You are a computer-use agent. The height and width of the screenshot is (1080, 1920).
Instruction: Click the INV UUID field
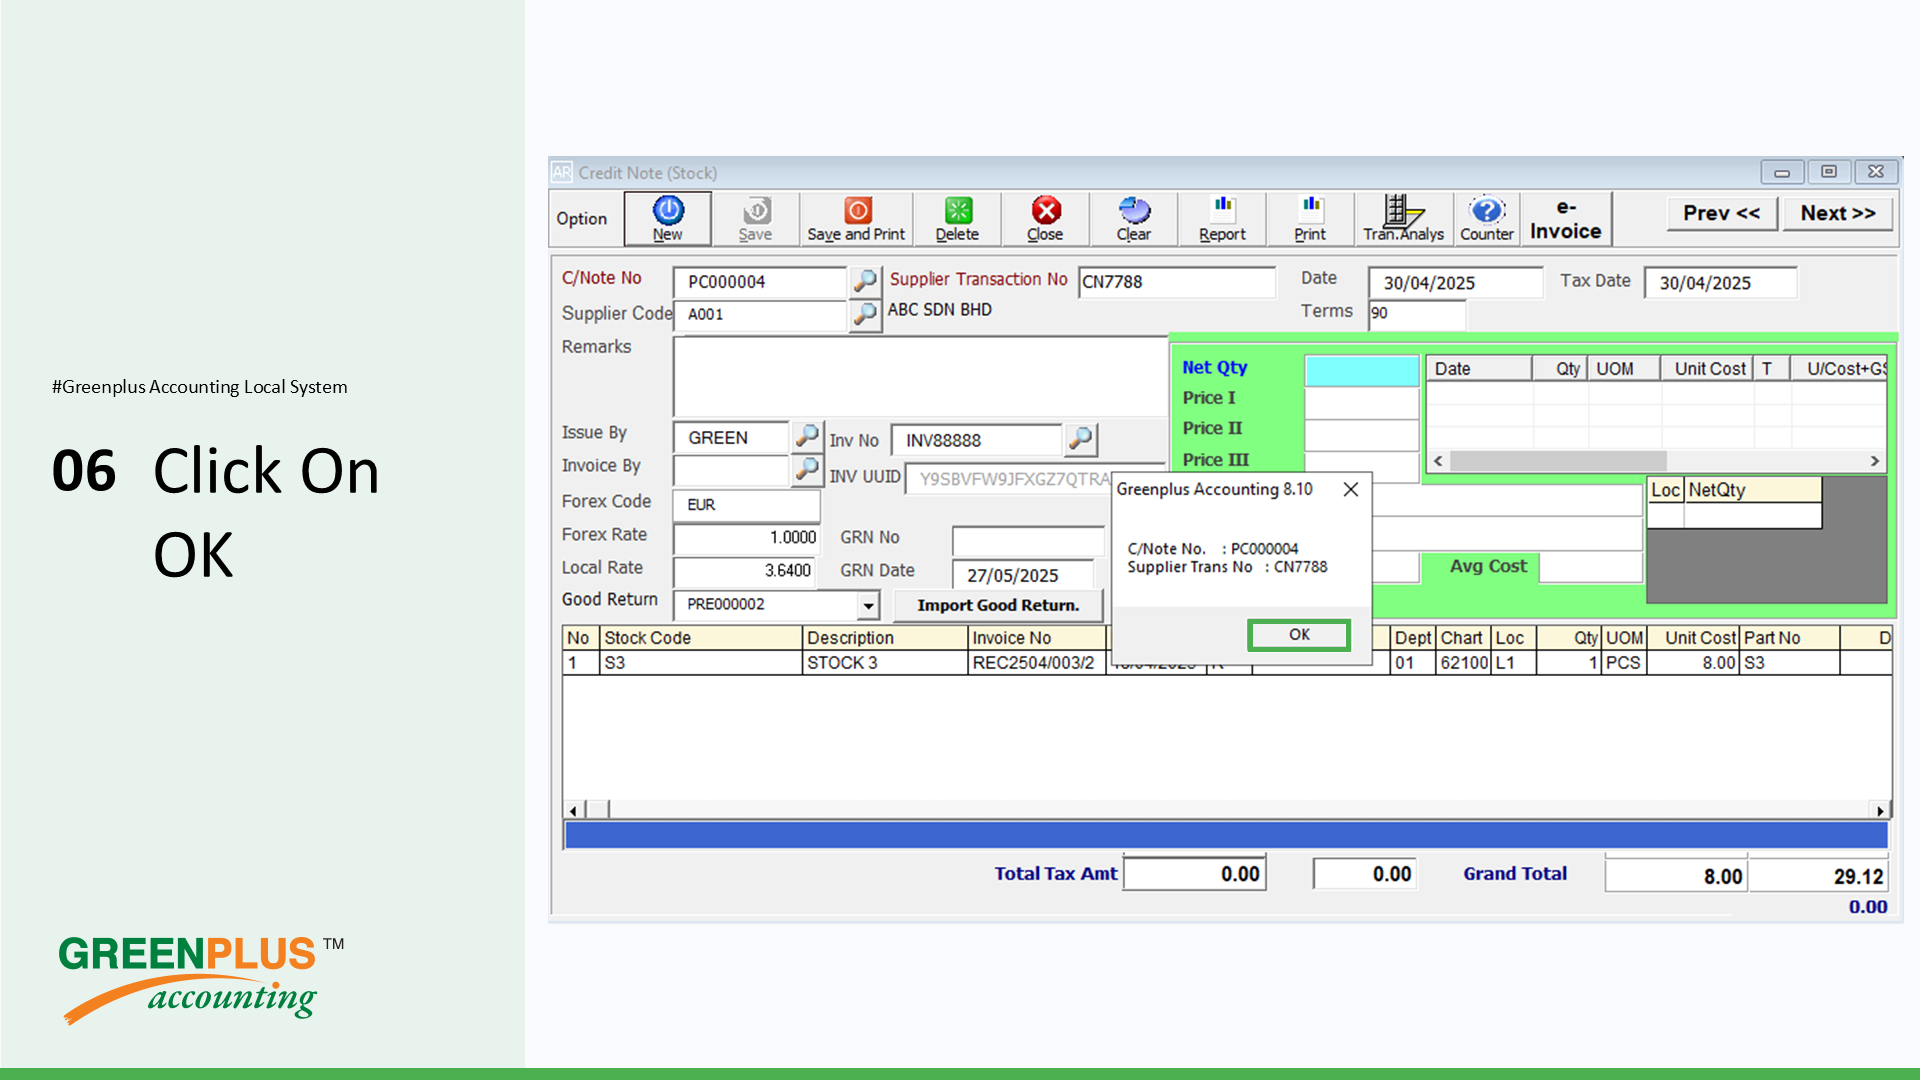[x=1010, y=479]
